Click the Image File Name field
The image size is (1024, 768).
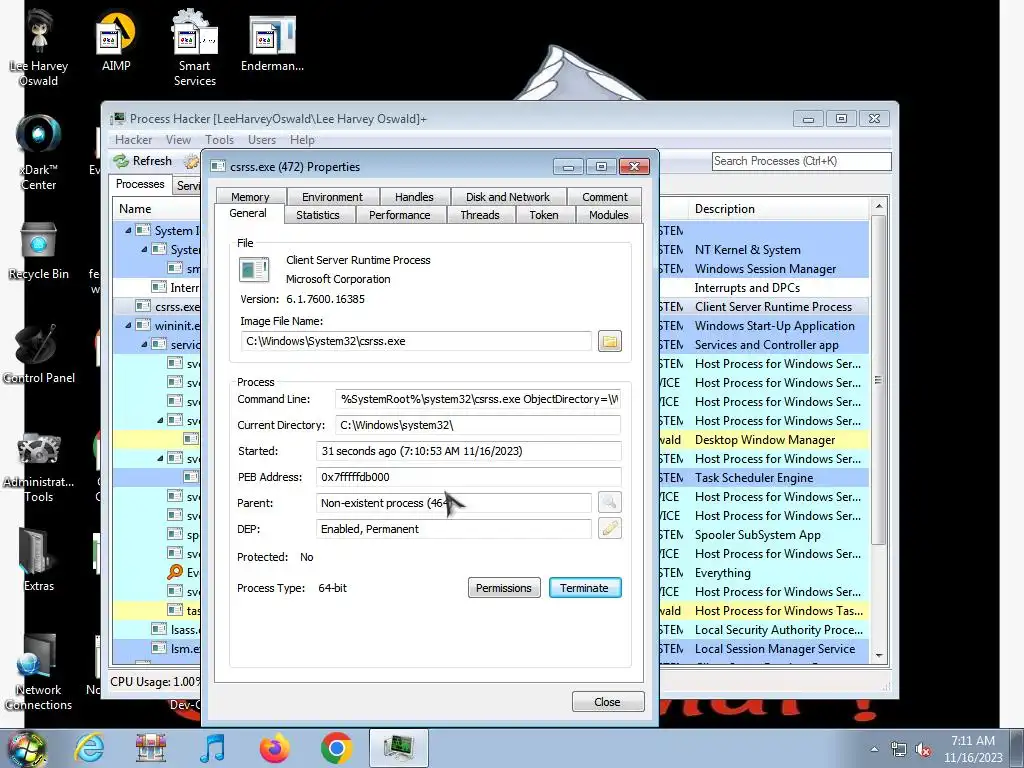tap(417, 341)
